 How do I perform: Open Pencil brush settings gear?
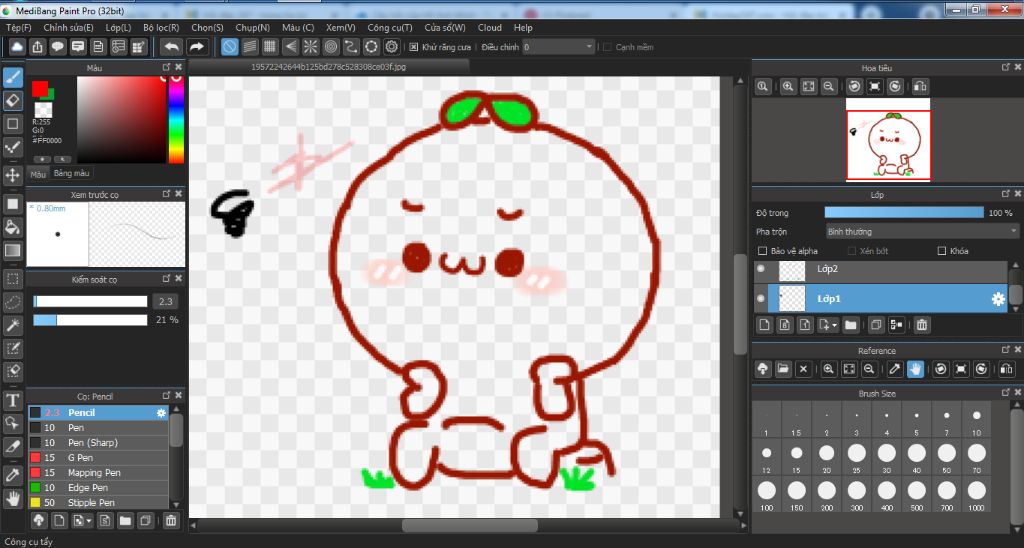161,413
